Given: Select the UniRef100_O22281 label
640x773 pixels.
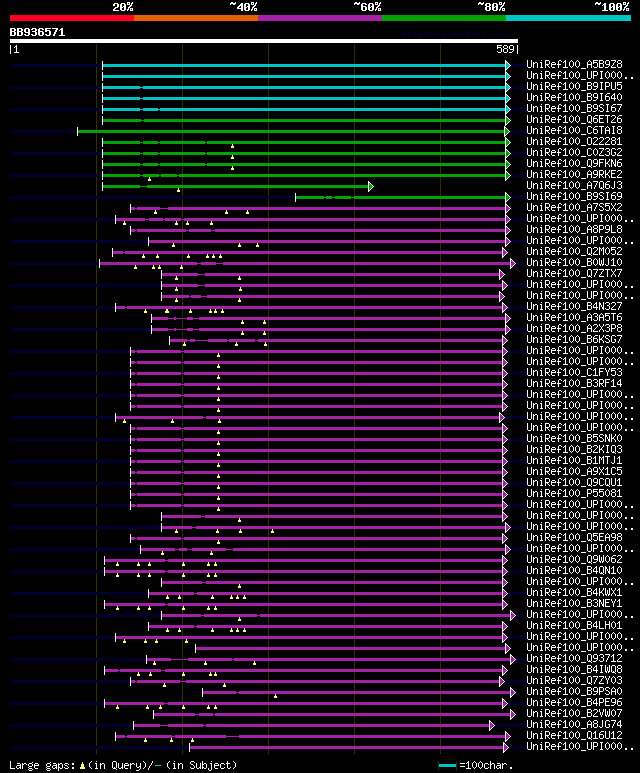Looking at the screenshot, I should tap(574, 141).
